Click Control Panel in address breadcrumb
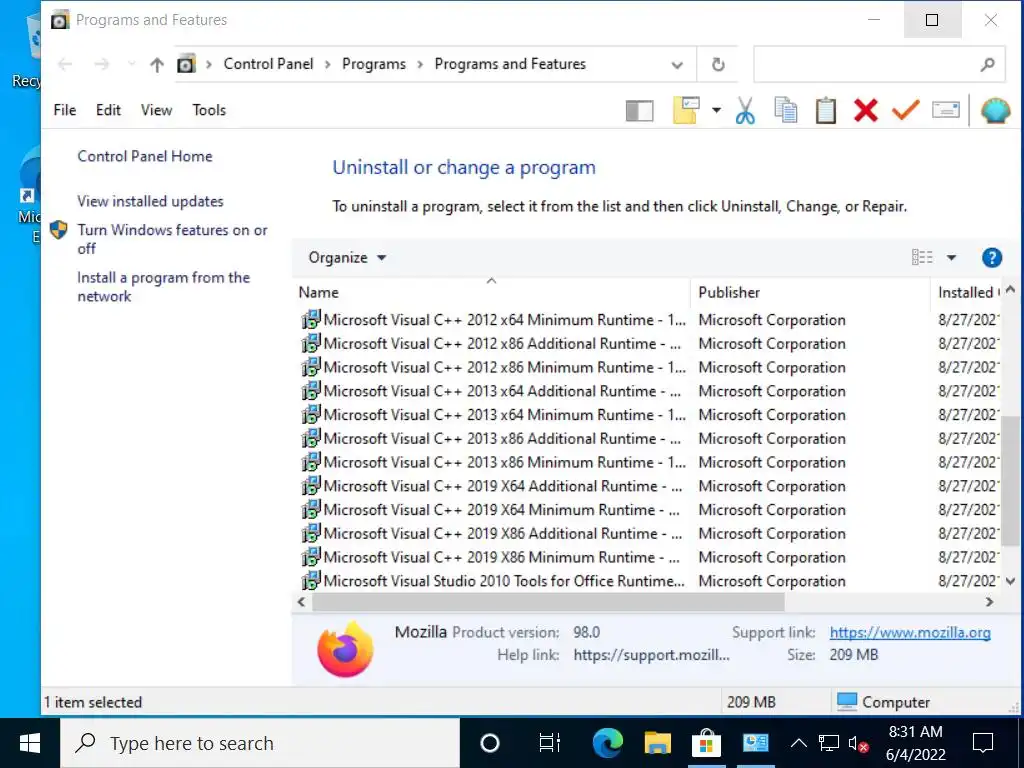The width and height of the screenshot is (1024, 768). click(x=268, y=64)
